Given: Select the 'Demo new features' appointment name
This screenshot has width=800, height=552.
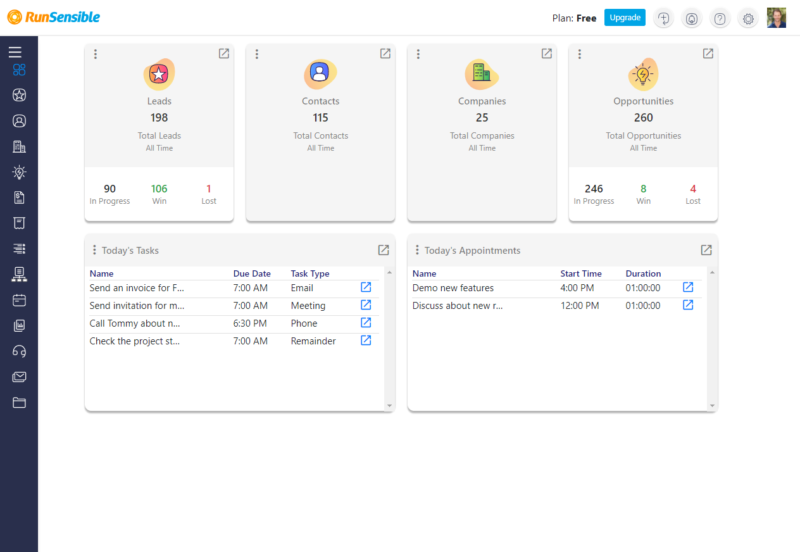Looking at the screenshot, I should pos(453,288).
